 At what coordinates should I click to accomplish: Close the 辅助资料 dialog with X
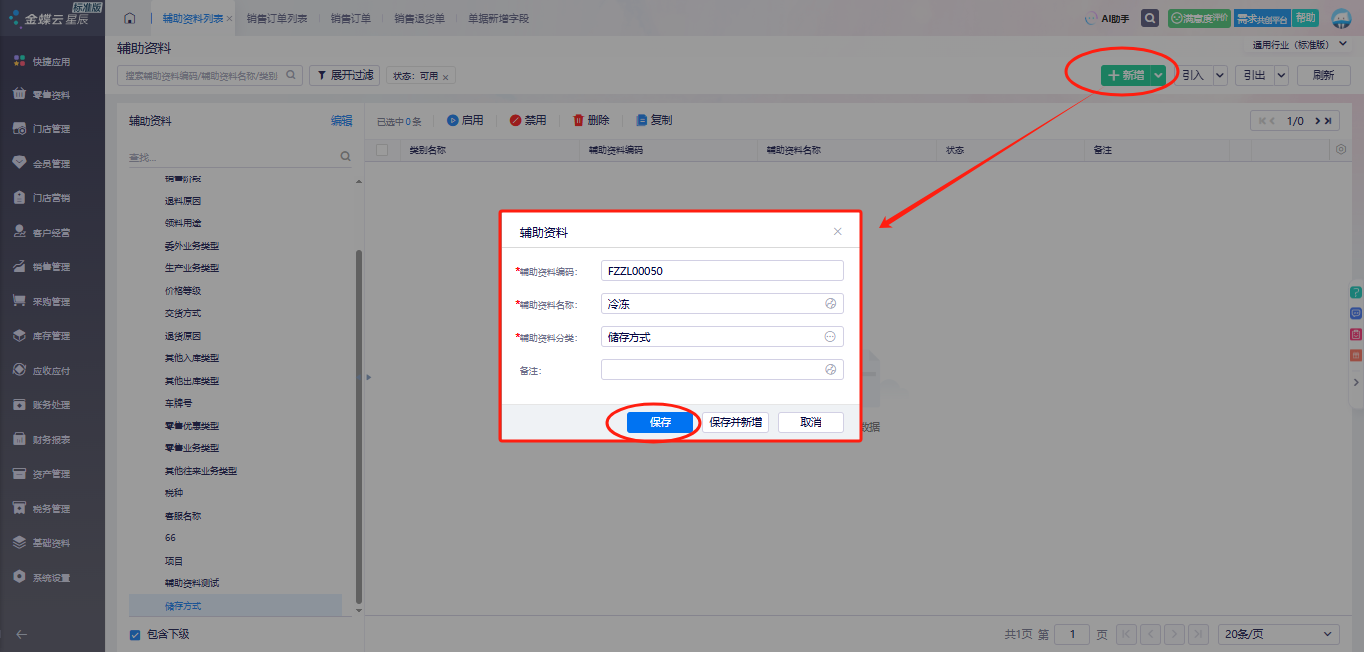click(x=838, y=232)
